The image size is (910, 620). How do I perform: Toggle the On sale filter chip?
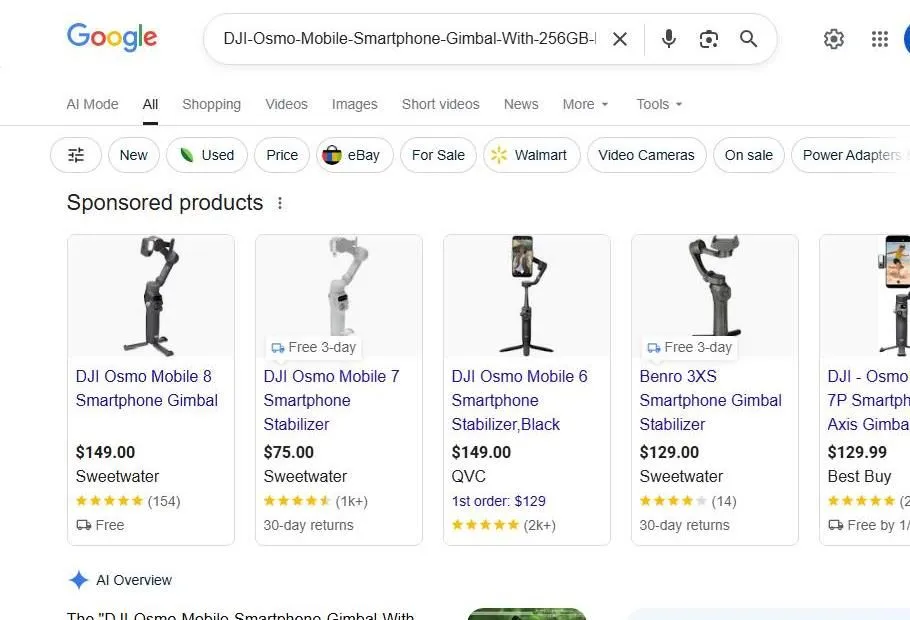pos(748,155)
